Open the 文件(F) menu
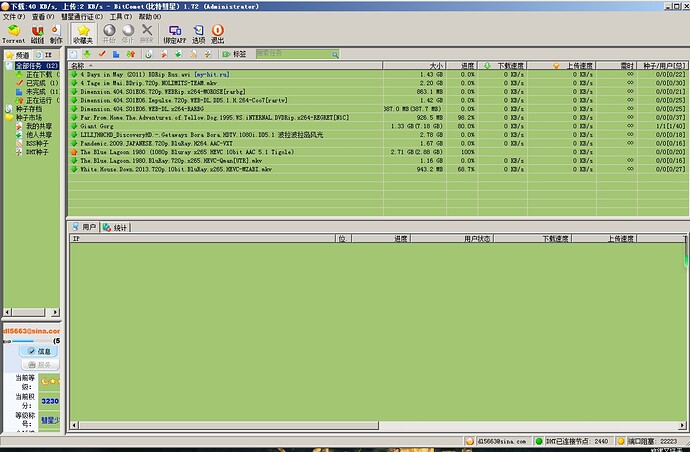The height and width of the screenshot is (452, 690). [x=14, y=17]
